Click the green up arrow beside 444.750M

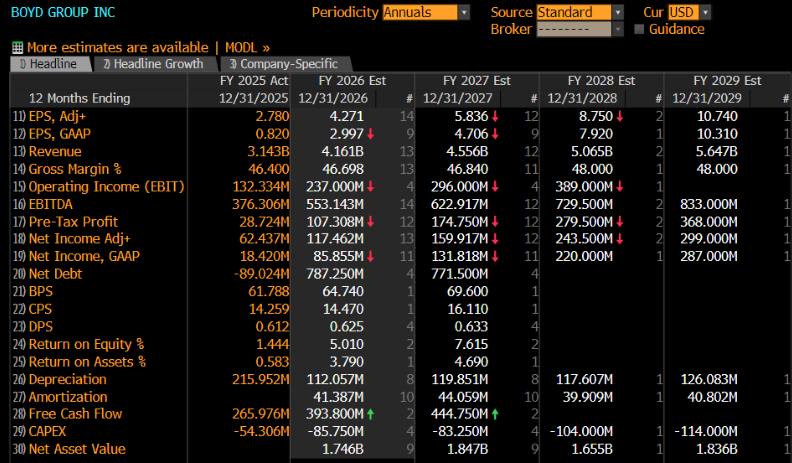coord(495,414)
